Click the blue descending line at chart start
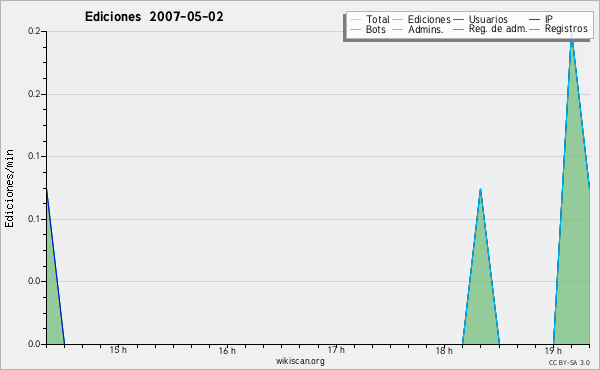Image resolution: width=600 pixels, height=370 pixels. 55,266
